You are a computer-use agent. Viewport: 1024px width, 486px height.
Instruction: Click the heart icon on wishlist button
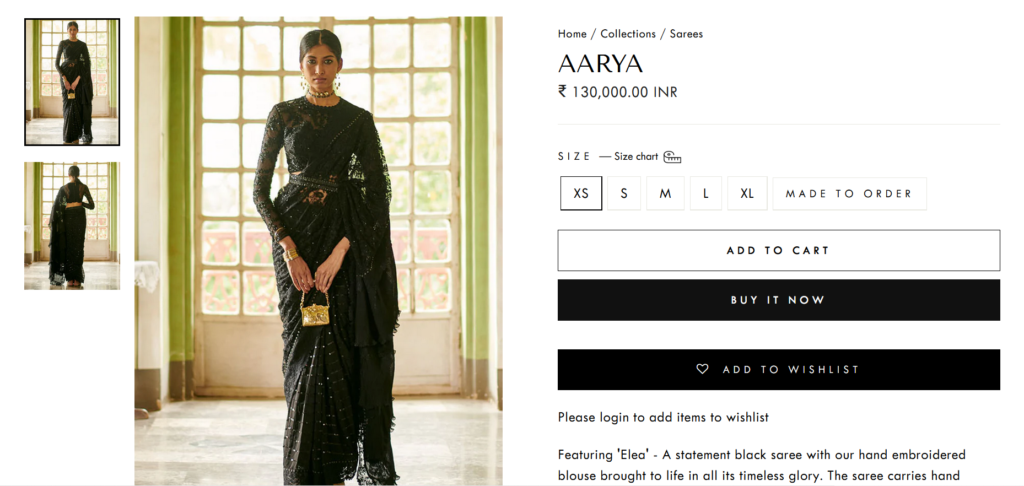pos(702,369)
